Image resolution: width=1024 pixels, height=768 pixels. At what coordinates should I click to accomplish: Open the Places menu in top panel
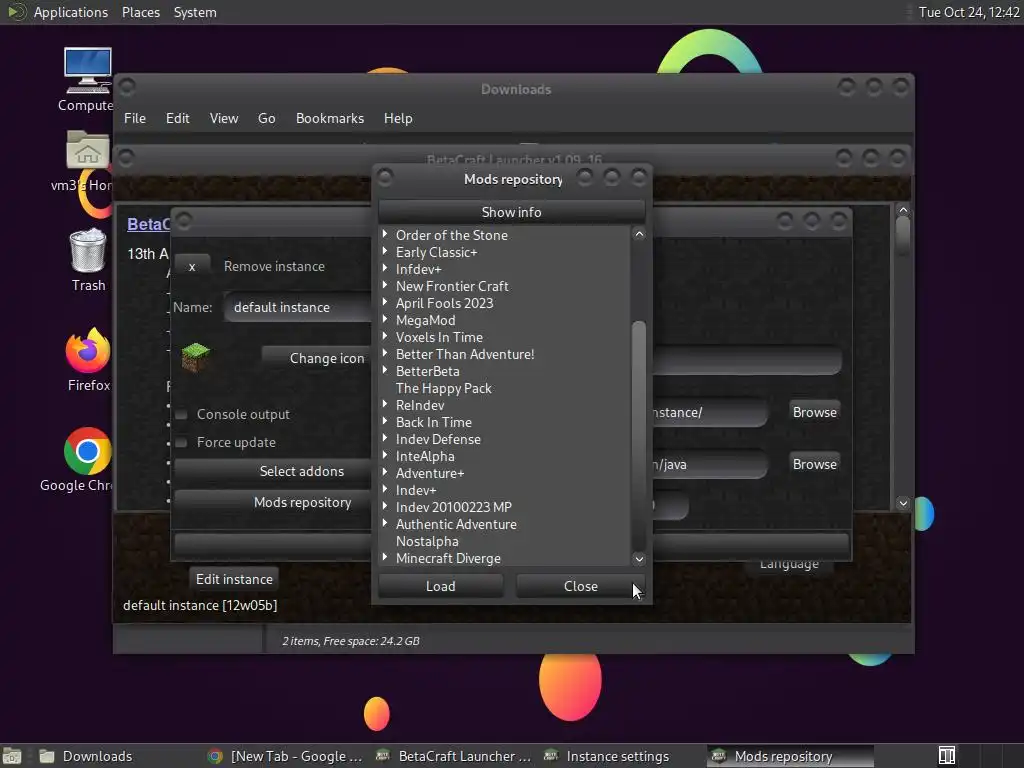click(141, 12)
